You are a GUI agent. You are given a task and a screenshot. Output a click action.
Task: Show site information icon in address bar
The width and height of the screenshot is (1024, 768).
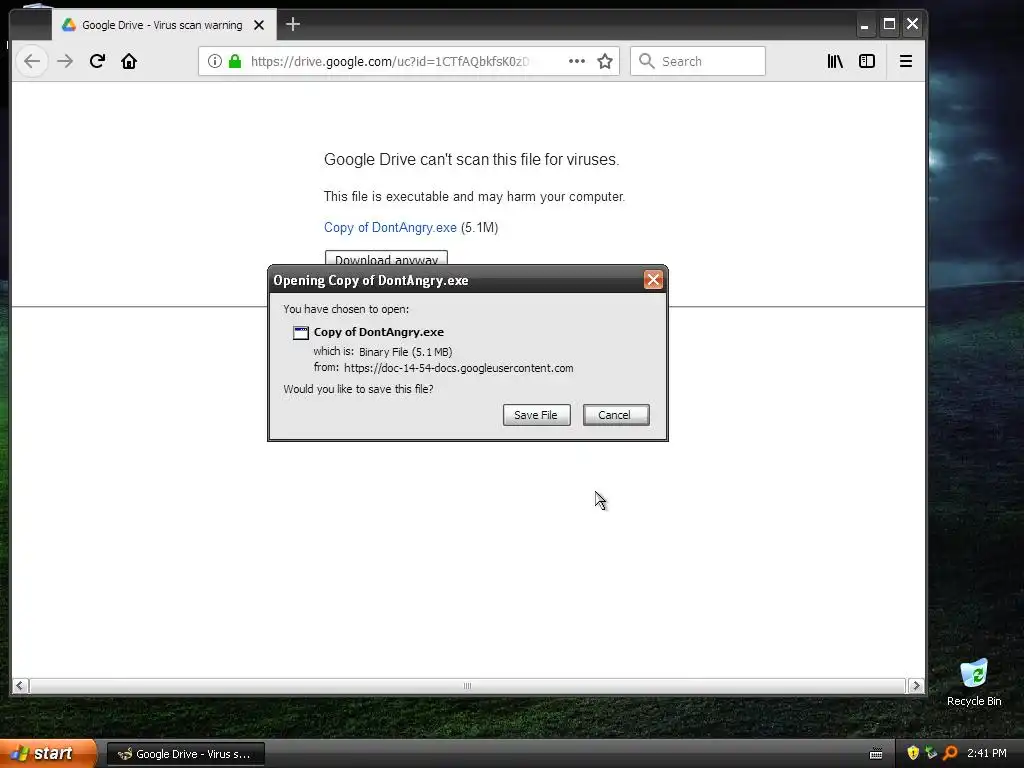tap(214, 61)
